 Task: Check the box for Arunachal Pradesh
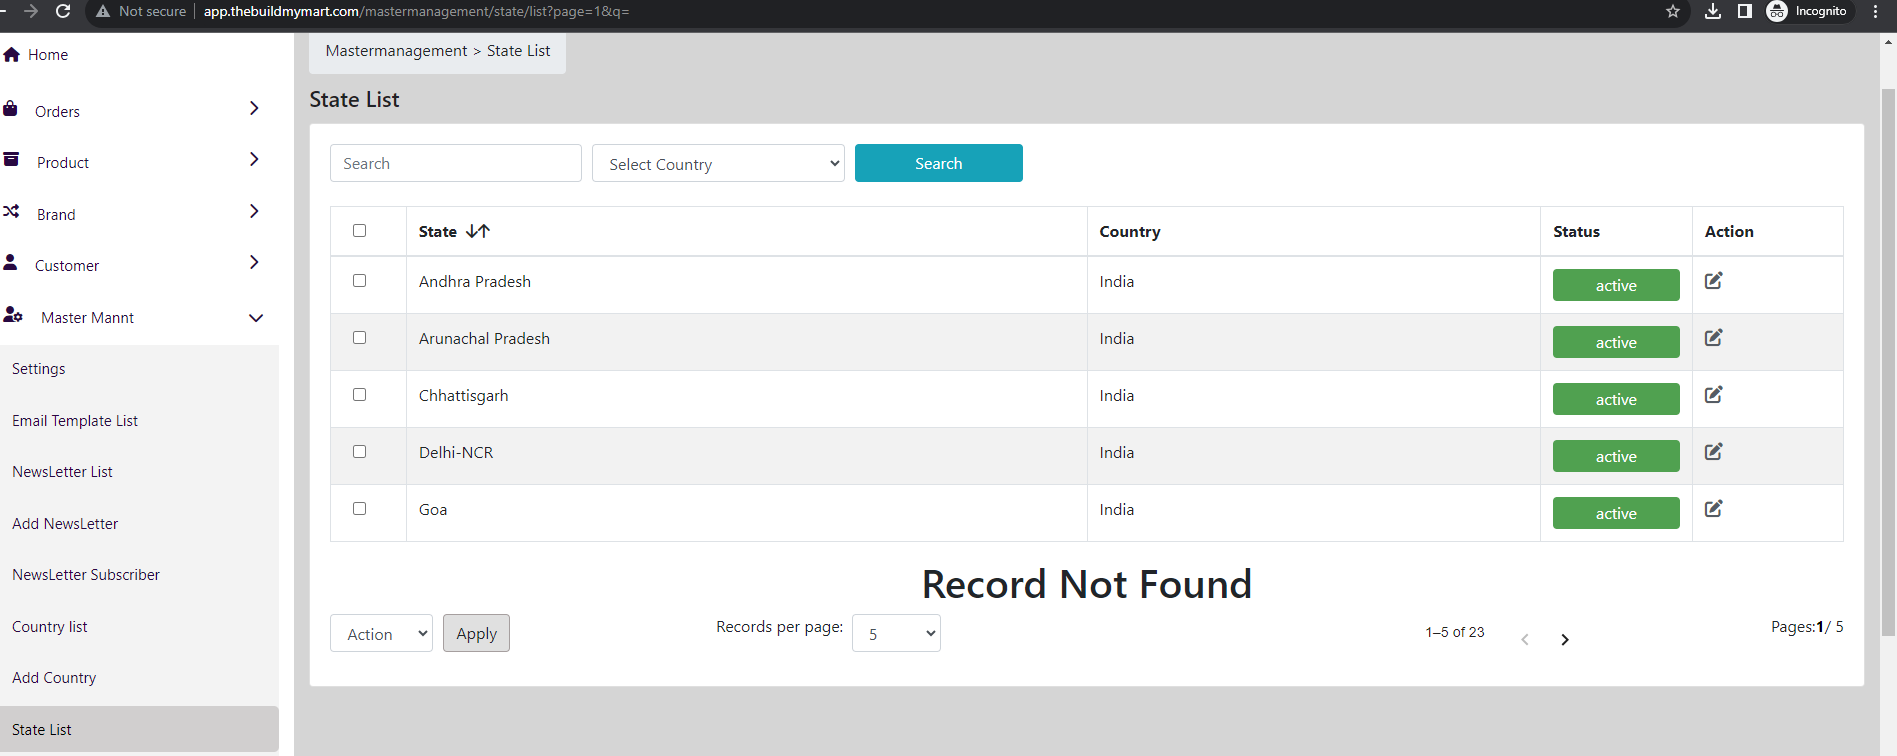[x=360, y=338]
